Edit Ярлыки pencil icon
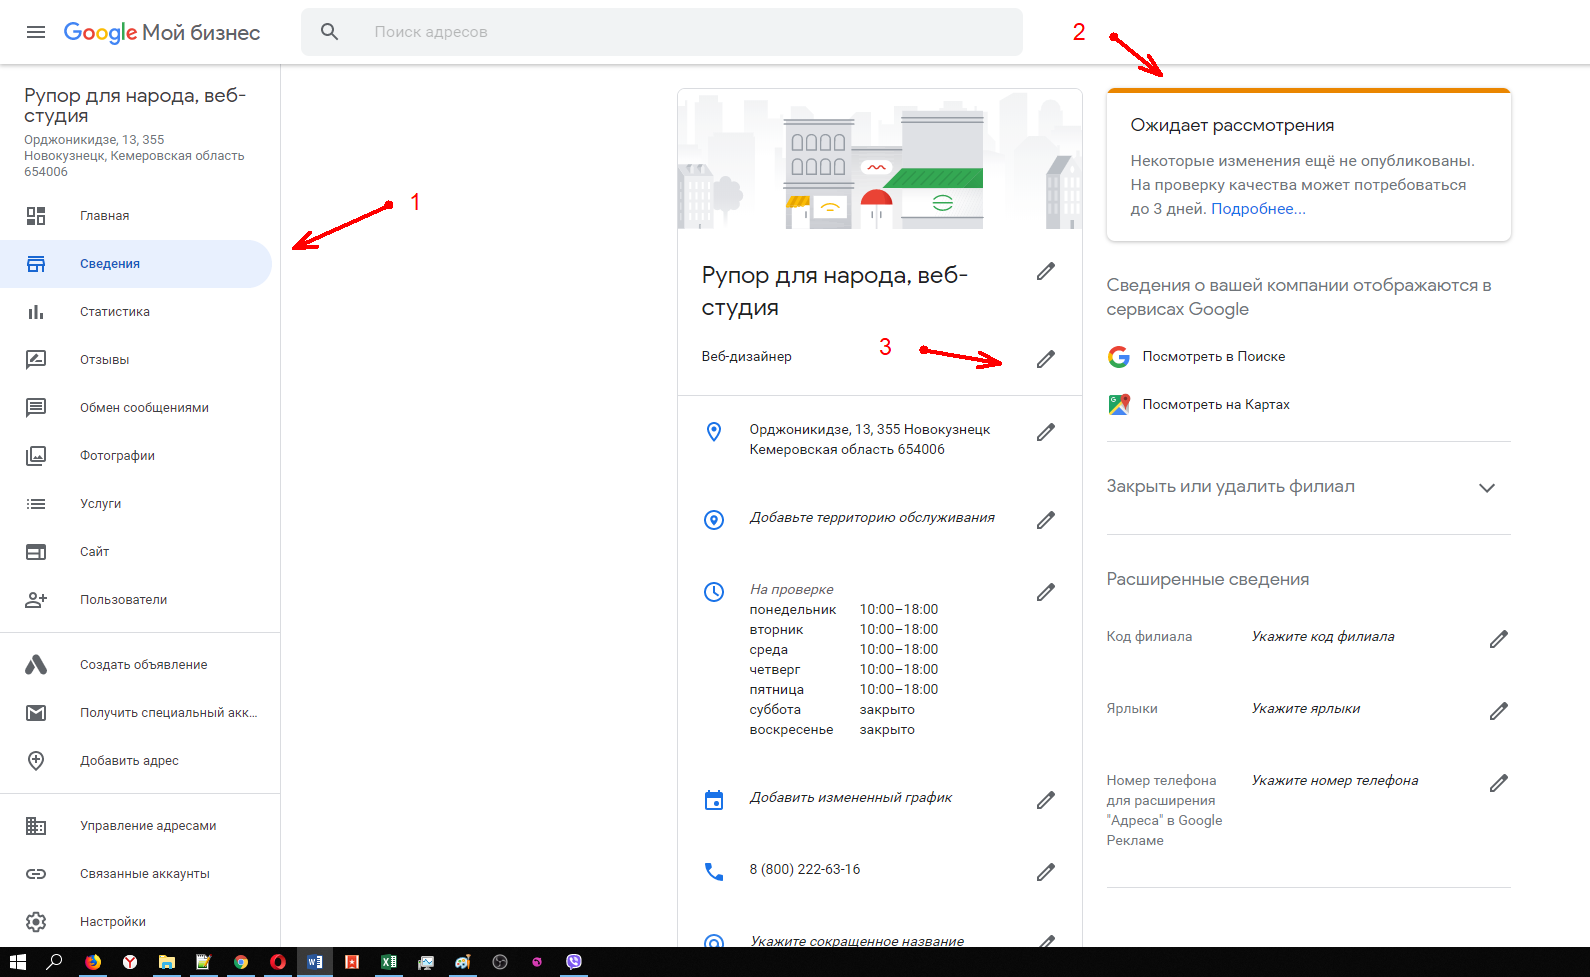Viewport: 1590px width, 977px height. [1498, 711]
